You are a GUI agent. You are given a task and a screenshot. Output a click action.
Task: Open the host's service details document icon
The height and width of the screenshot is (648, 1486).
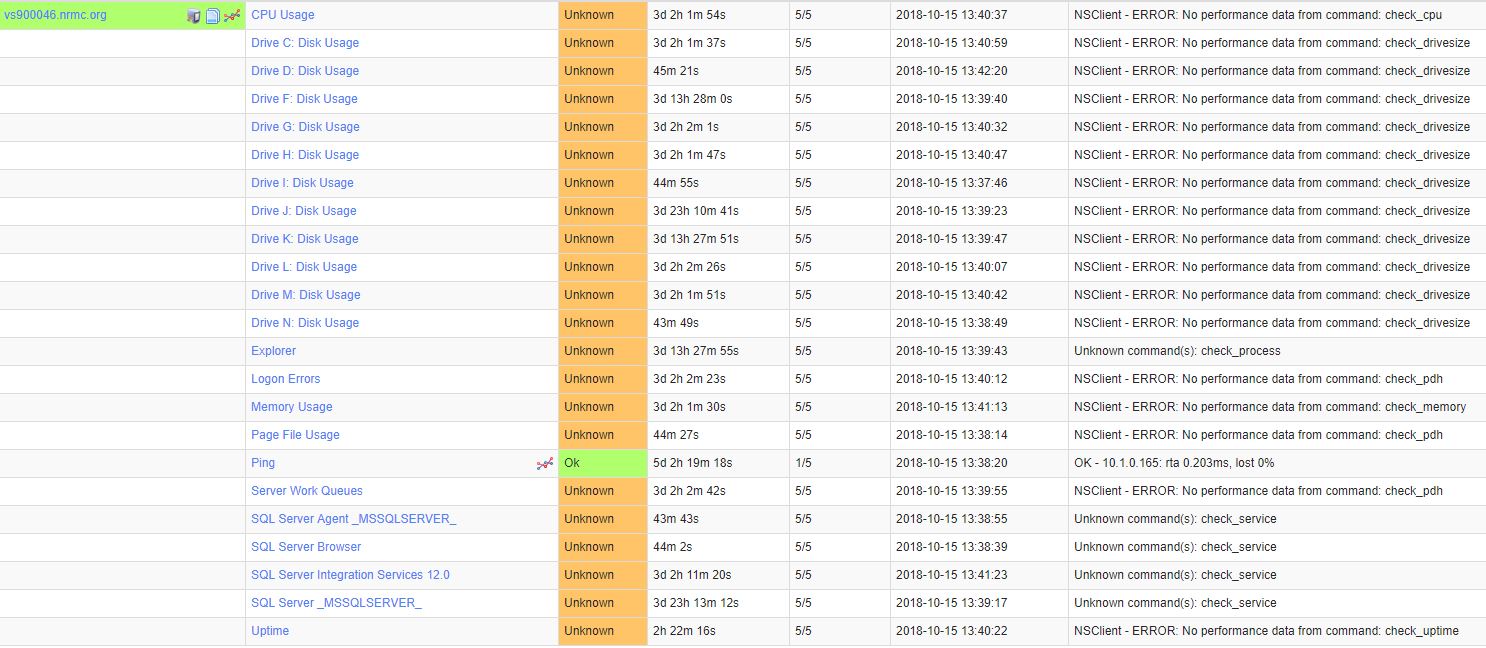(x=213, y=16)
